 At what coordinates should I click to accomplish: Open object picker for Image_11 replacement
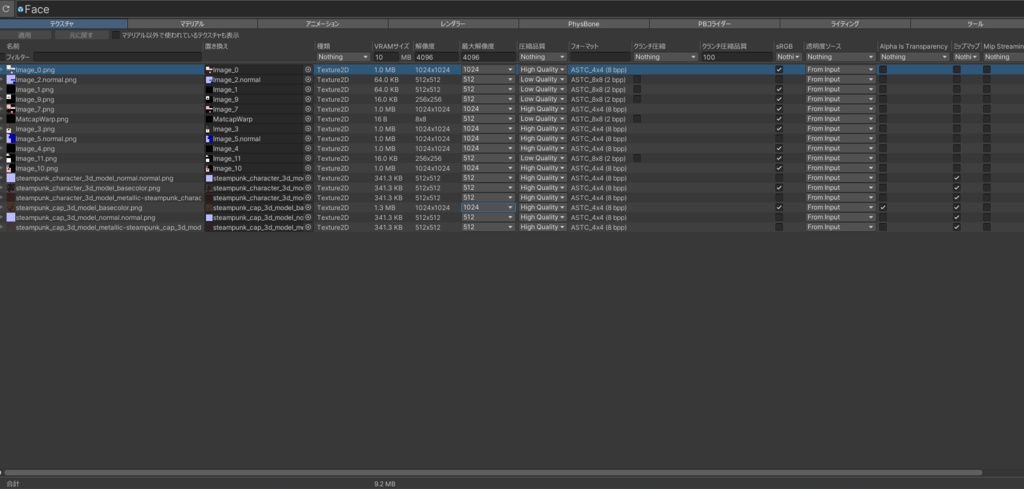pos(308,158)
